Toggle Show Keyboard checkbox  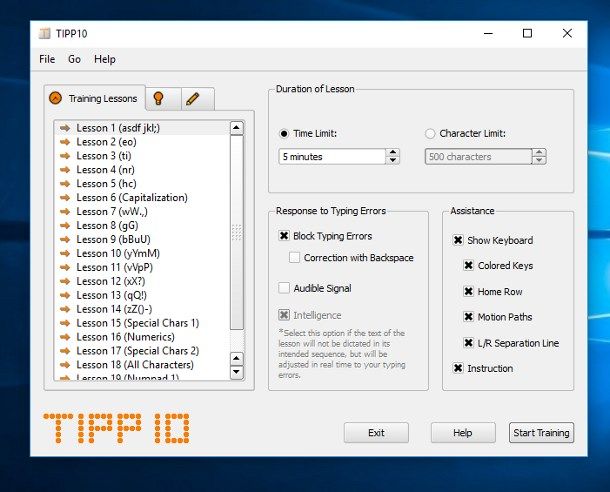click(x=458, y=240)
